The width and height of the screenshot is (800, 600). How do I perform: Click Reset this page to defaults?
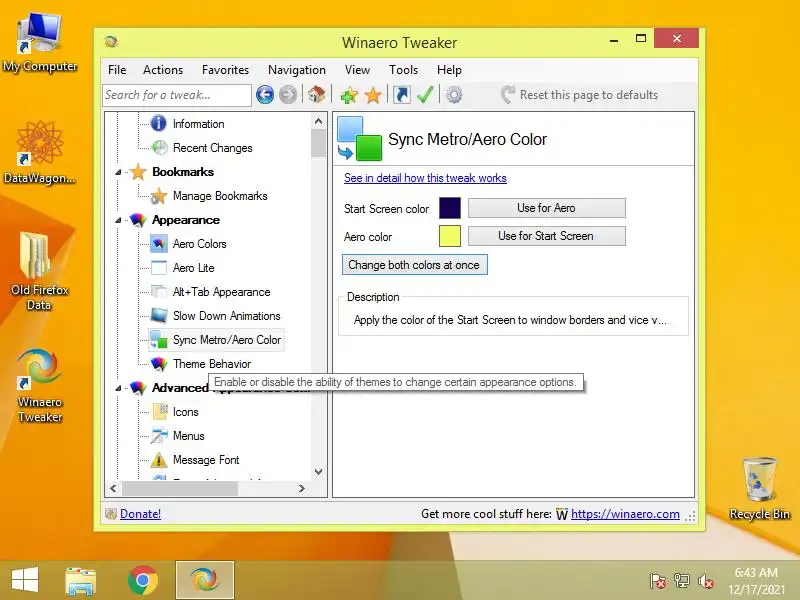click(x=580, y=95)
